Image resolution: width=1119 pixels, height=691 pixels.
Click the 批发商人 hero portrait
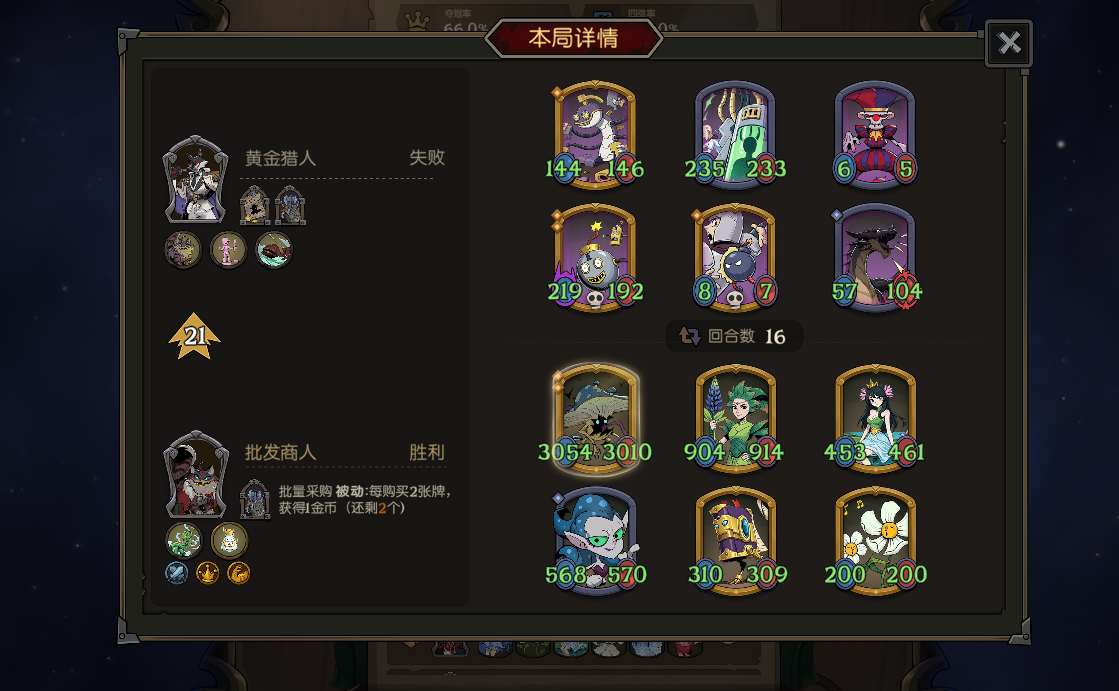pos(196,474)
